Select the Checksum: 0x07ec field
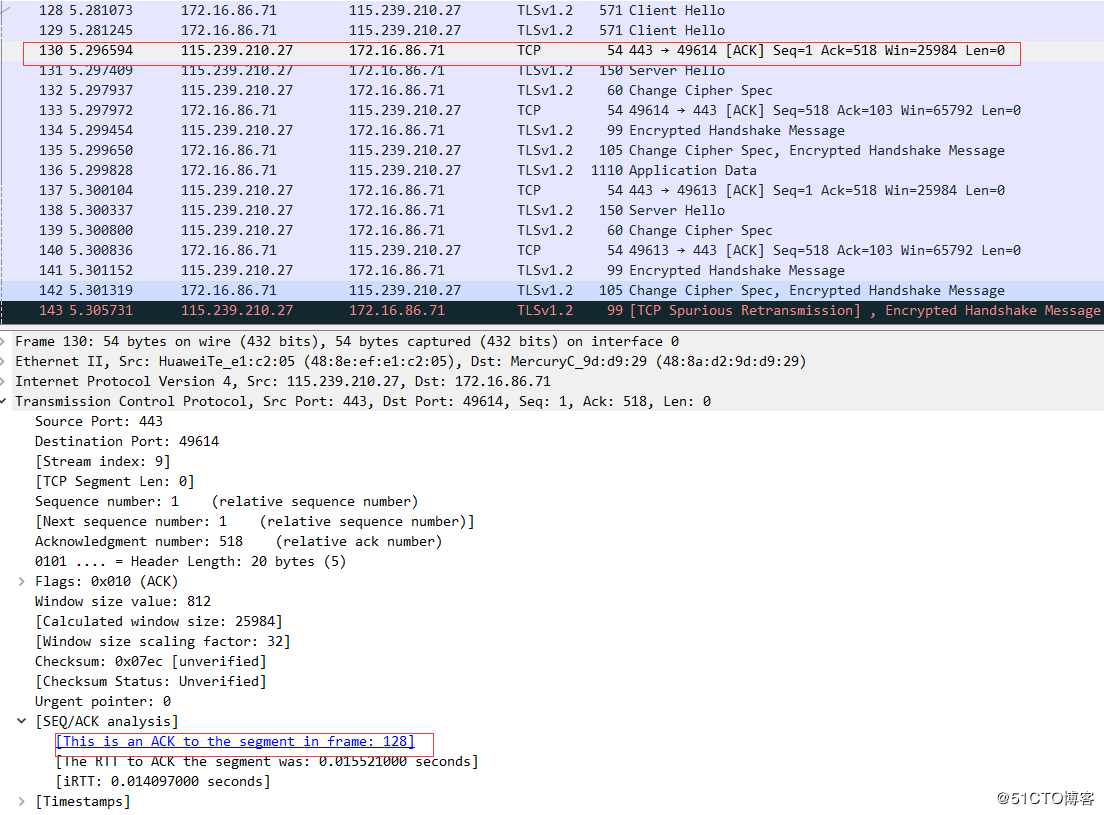Viewport: 1104px width, 815px height. click(150, 661)
